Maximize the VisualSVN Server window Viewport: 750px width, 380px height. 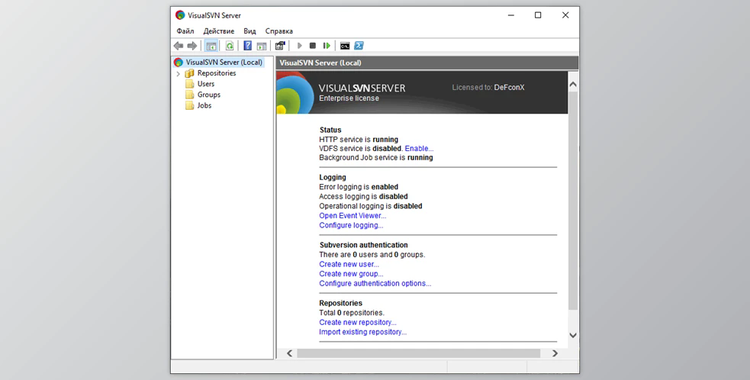(x=538, y=15)
